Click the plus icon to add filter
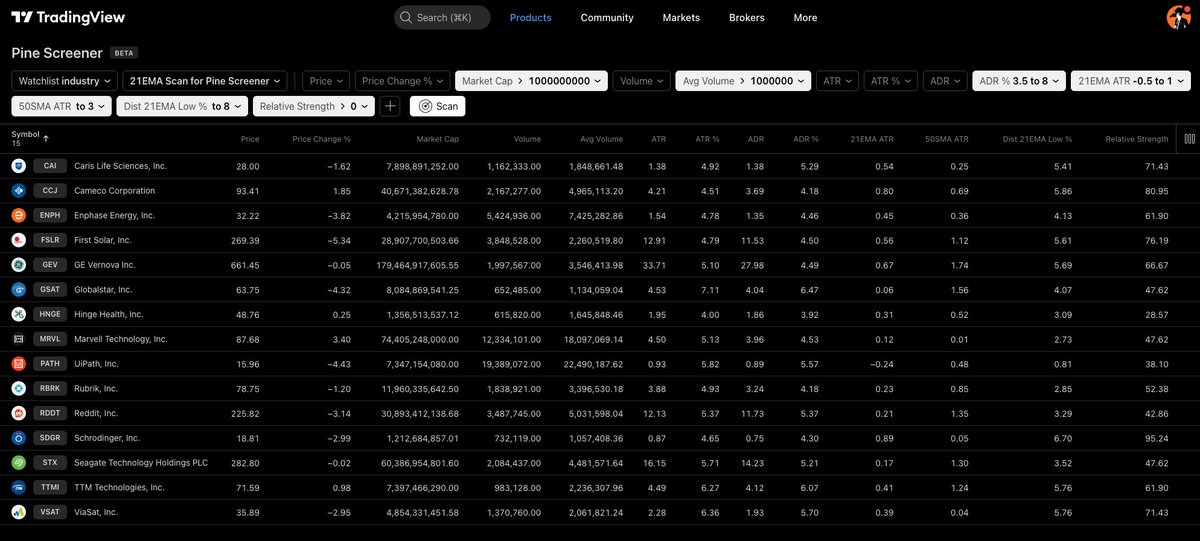The height and width of the screenshot is (541, 1200). (390, 106)
